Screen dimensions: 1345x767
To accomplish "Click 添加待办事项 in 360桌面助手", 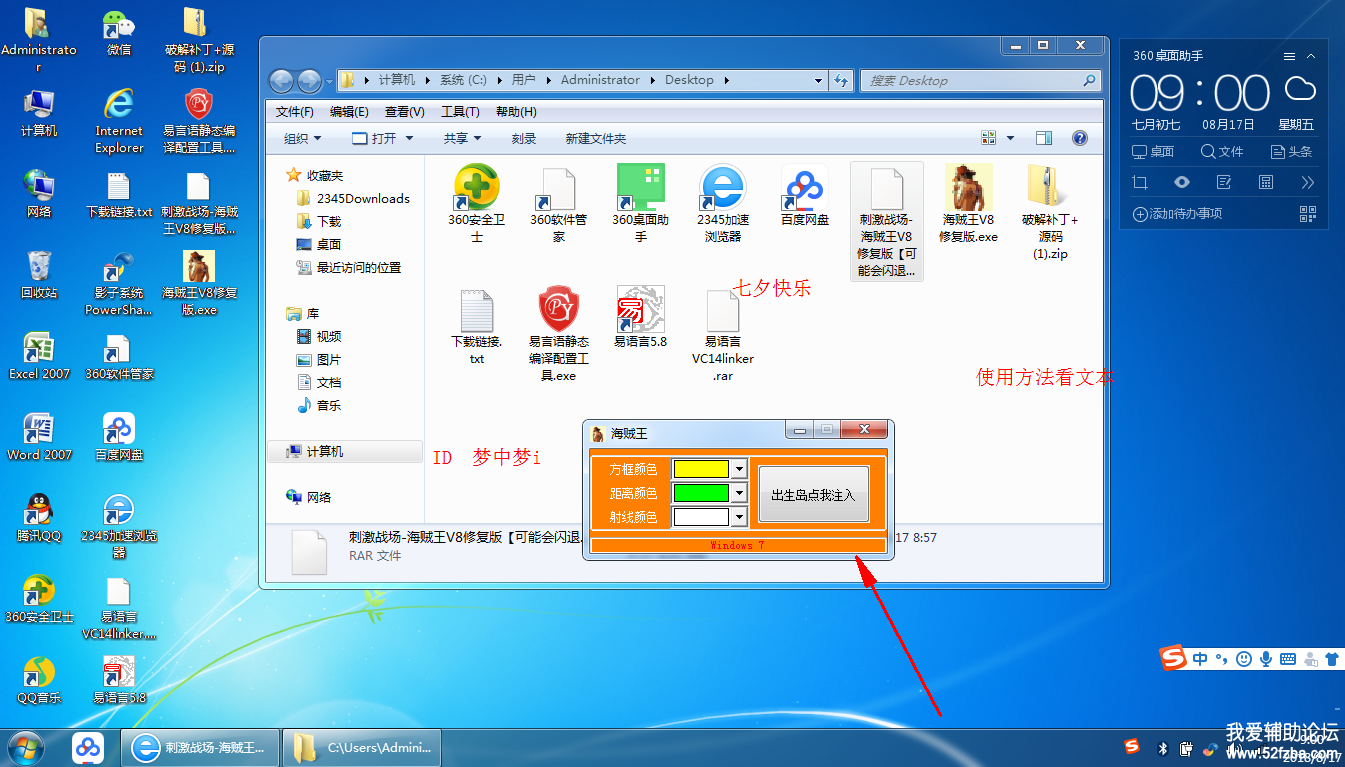I will click(x=1178, y=213).
